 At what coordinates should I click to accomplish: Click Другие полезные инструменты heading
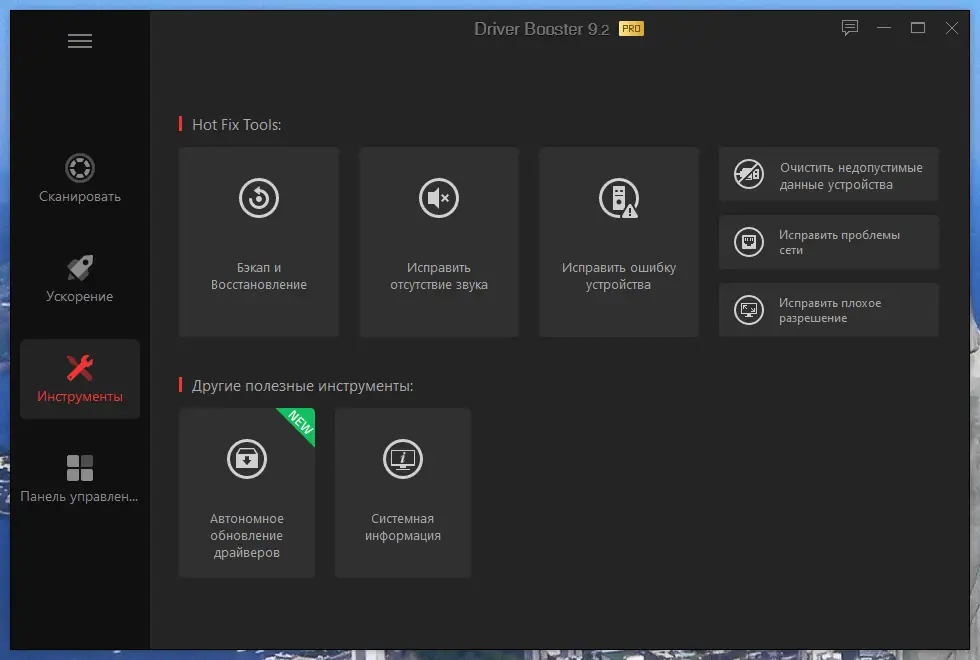(302, 386)
